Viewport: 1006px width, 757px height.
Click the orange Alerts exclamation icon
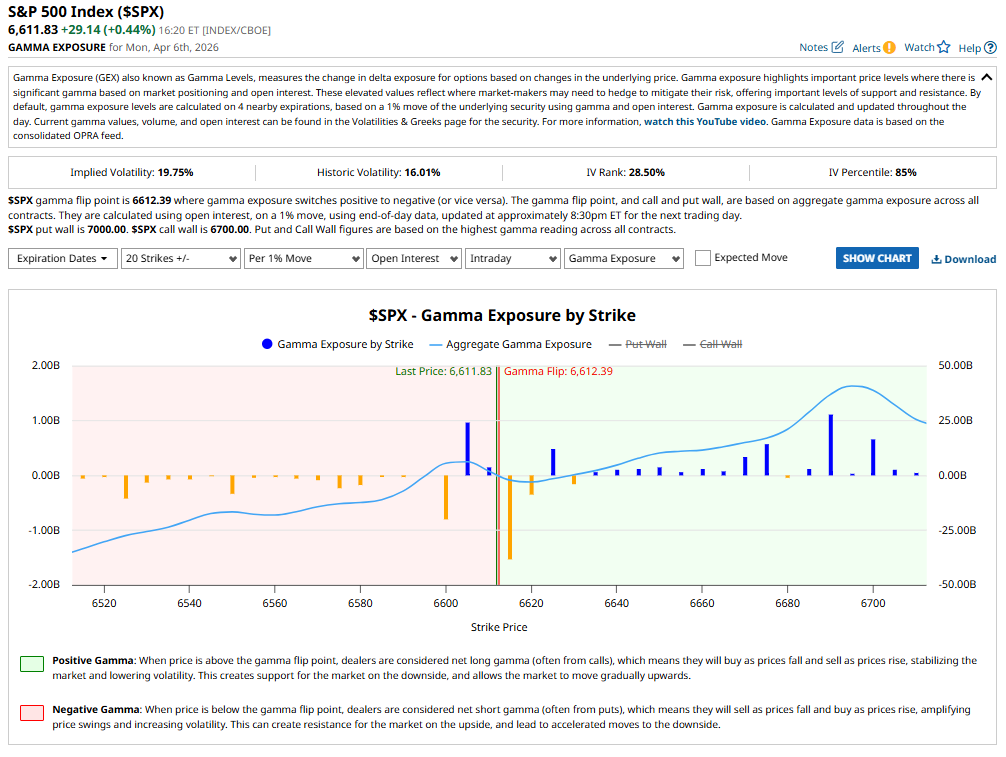(x=889, y=47)
